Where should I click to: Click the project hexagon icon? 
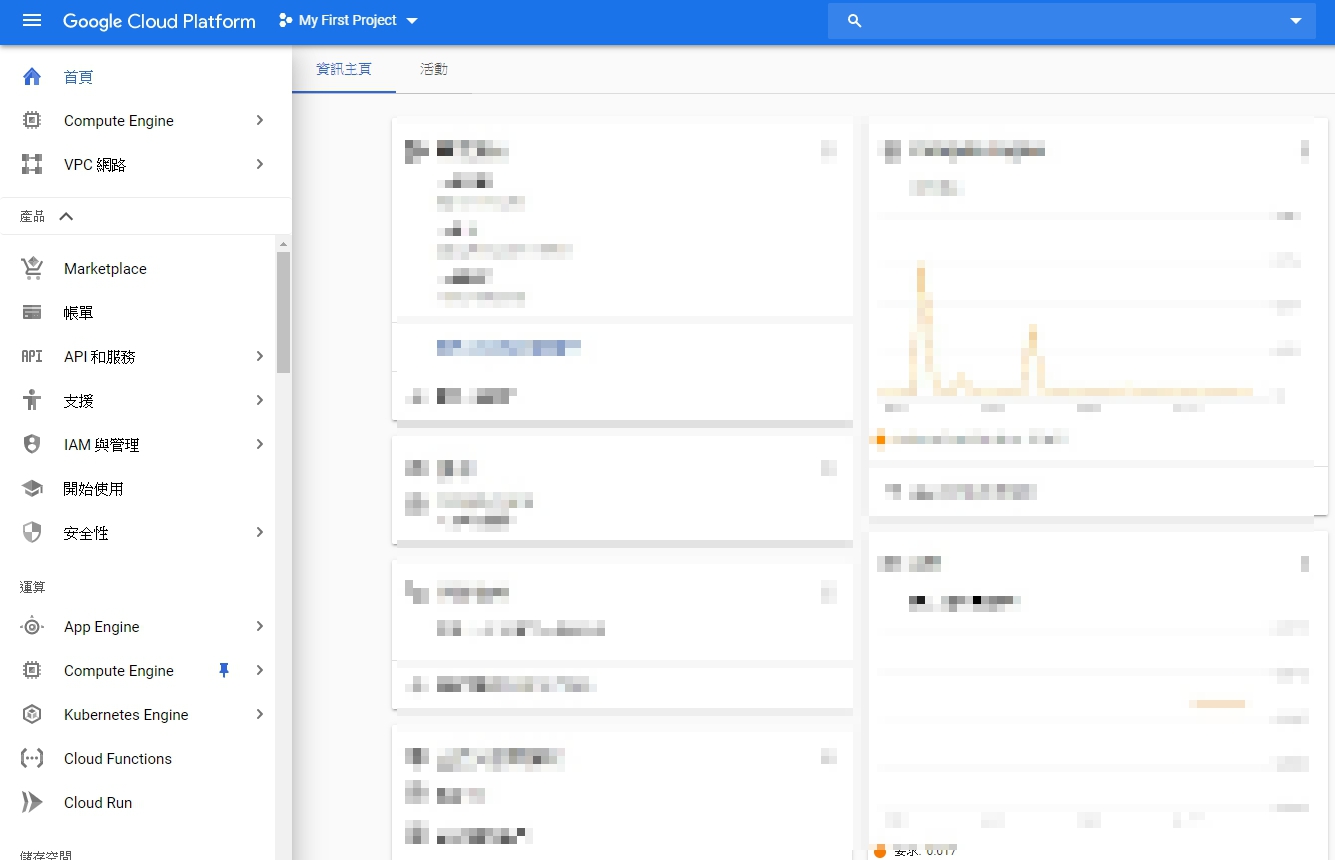286,20
